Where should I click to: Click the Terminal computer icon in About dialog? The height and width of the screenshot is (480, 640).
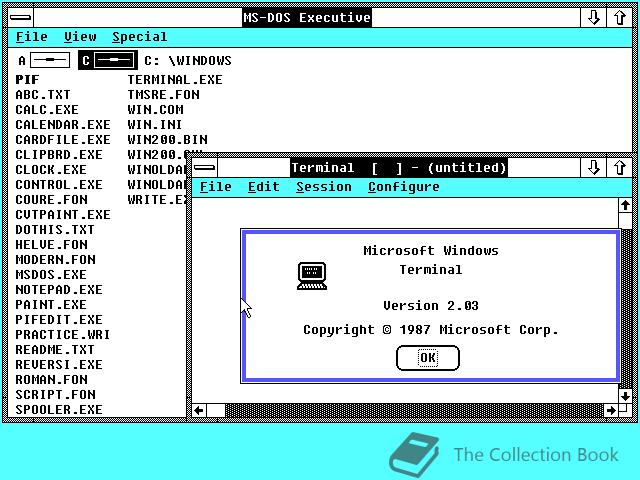click(x=312, y=276)
